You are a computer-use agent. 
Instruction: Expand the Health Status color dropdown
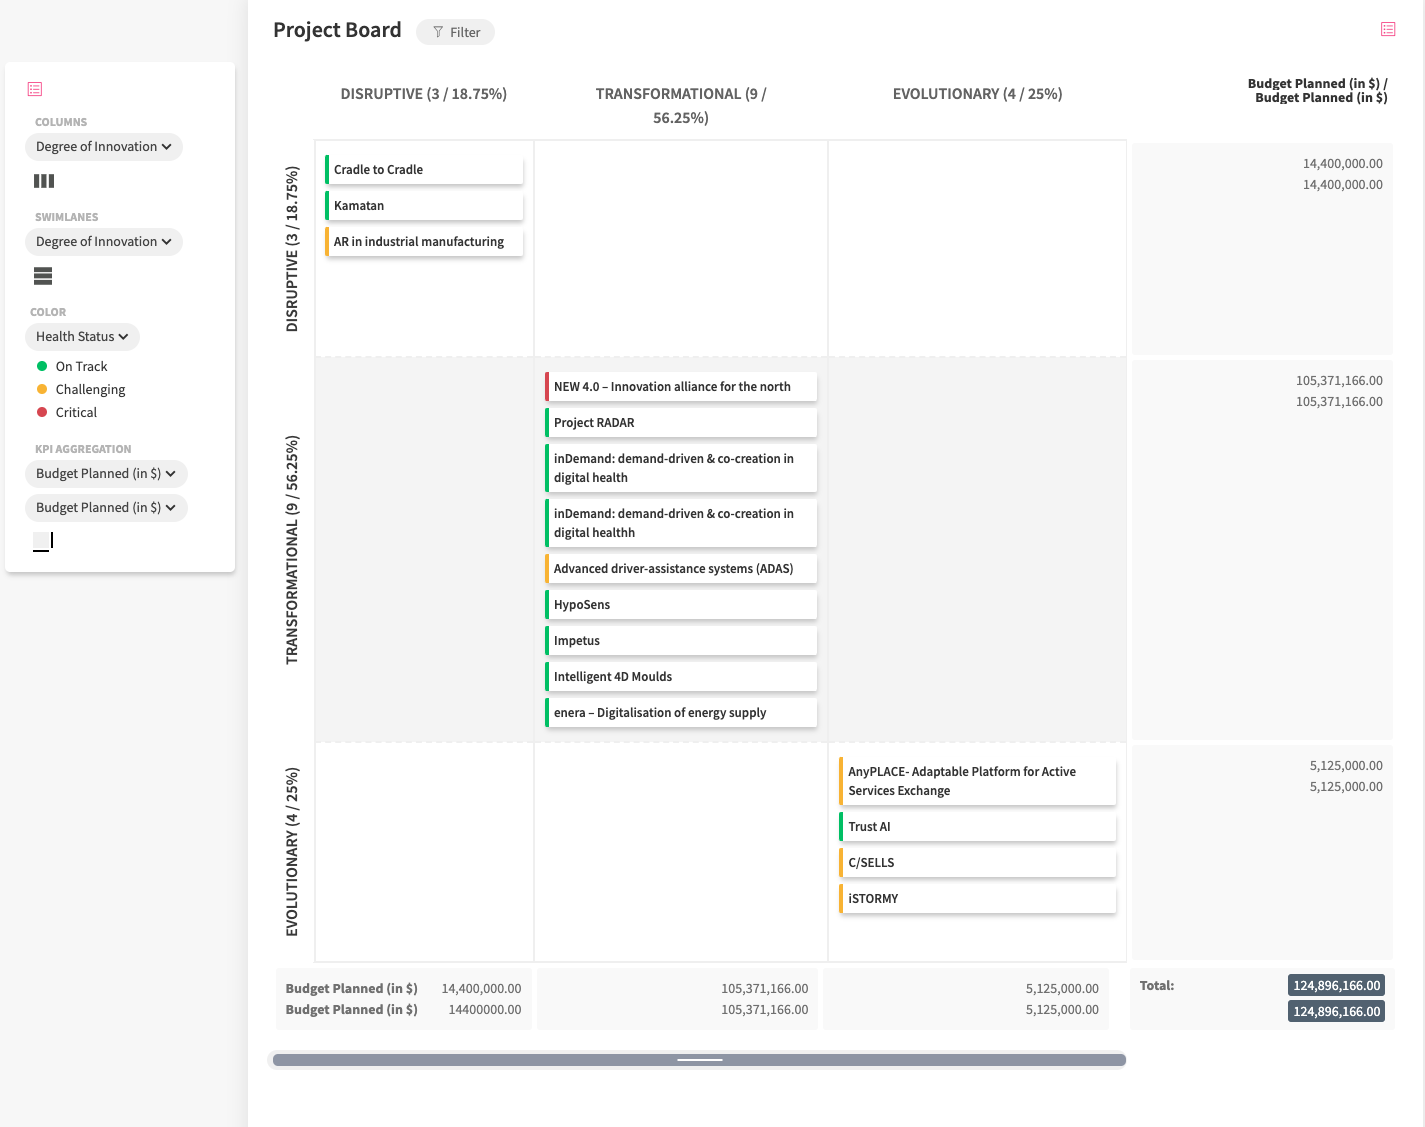point(82,337)
